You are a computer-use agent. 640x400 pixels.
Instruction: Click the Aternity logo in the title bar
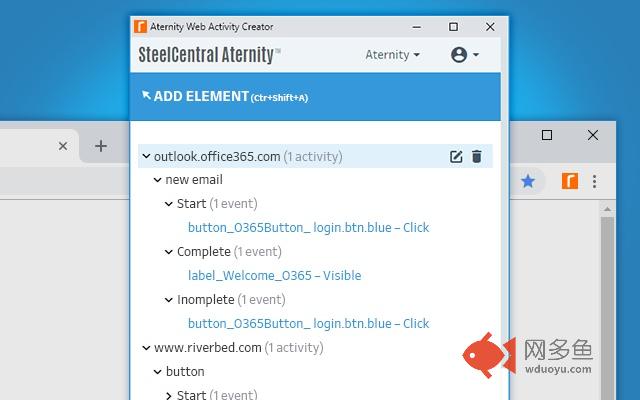[141, 27]
